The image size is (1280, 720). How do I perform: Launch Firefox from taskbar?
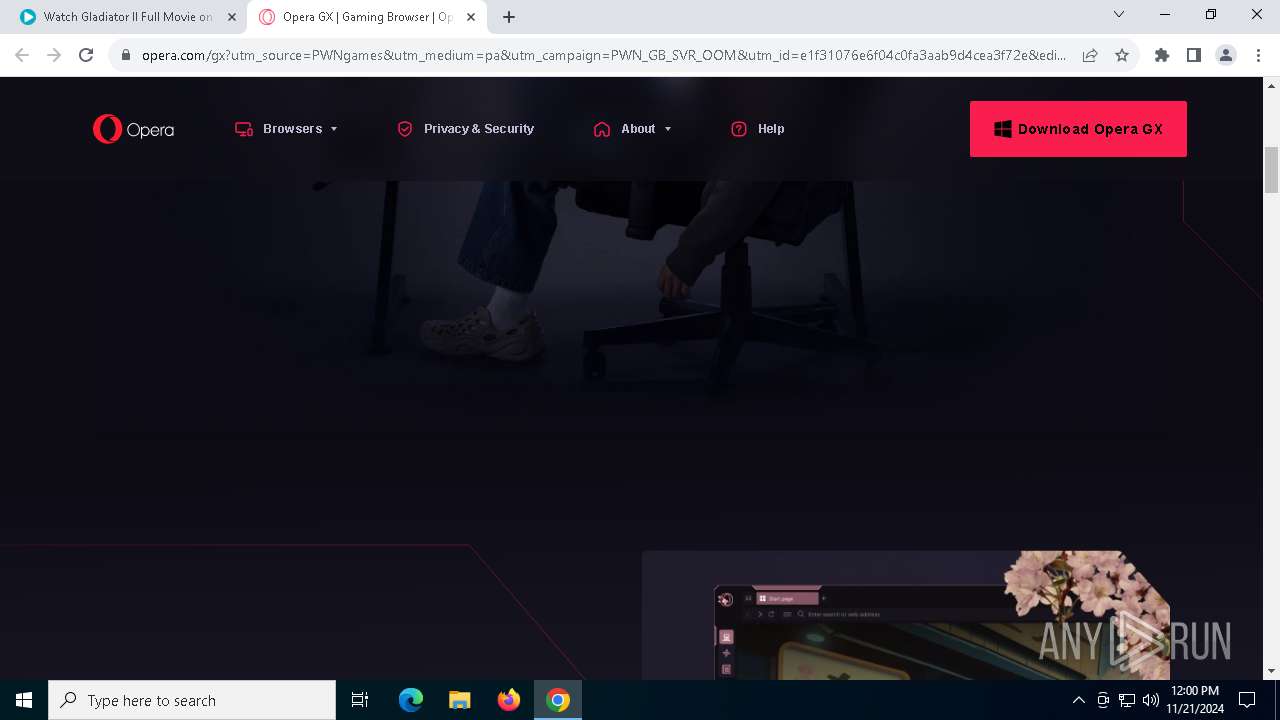click(x=509, y=700)
